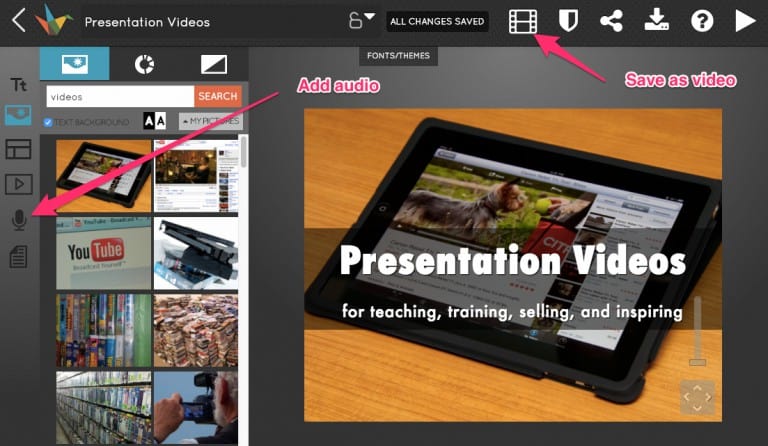Uncheck the Text Background checkbox

48,122
